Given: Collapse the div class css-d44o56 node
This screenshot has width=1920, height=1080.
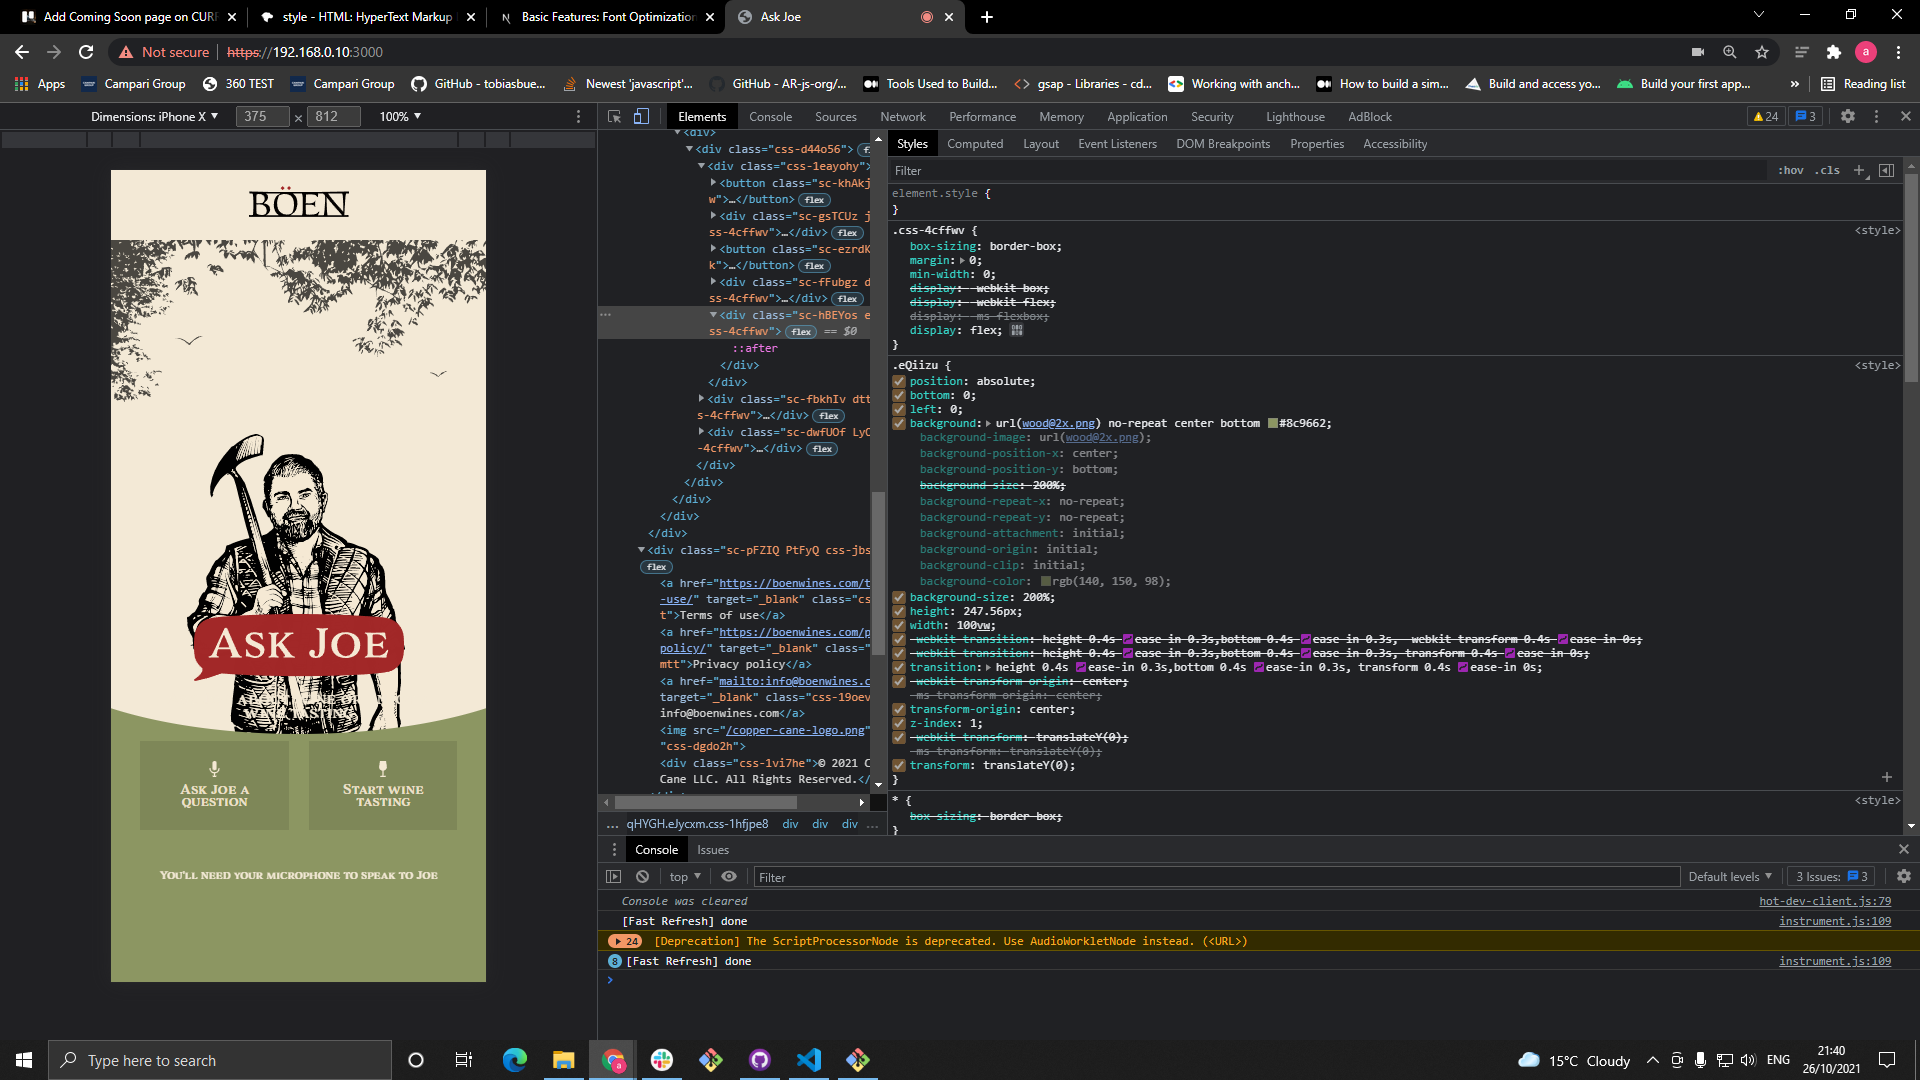Looking at the screenshot, I should pos(689,149).
